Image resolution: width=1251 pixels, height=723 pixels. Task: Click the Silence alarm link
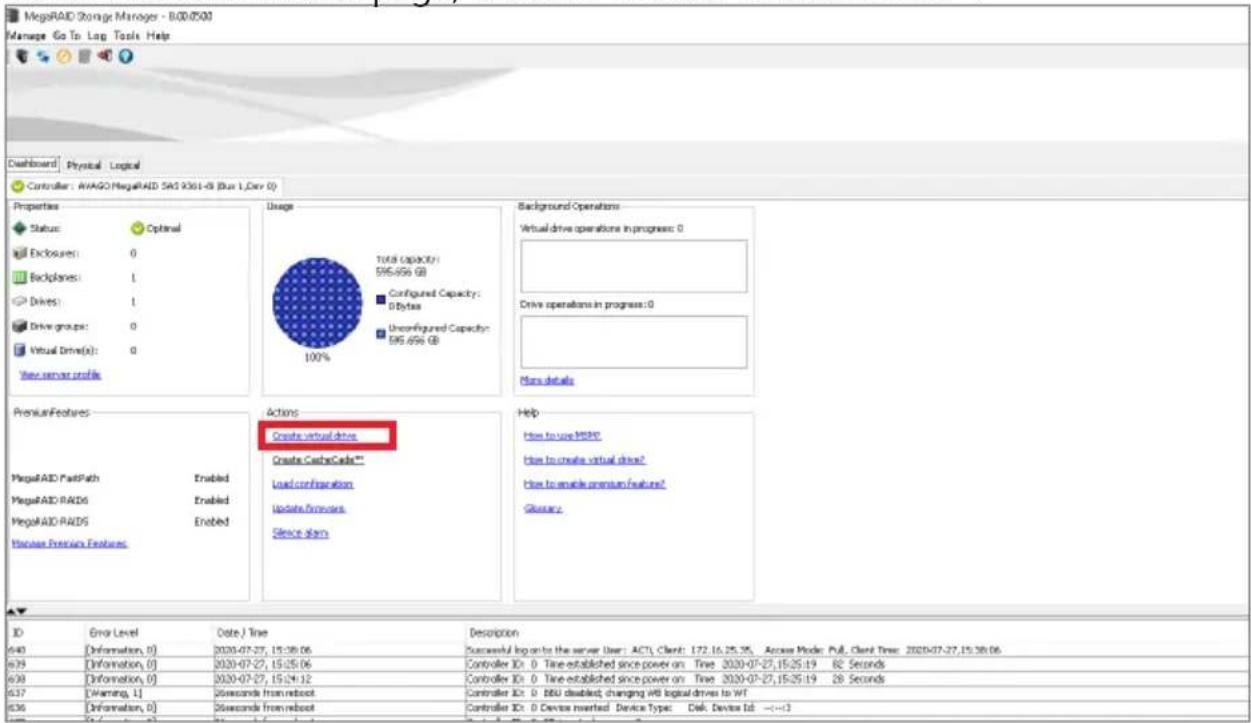tap(300, 532)
